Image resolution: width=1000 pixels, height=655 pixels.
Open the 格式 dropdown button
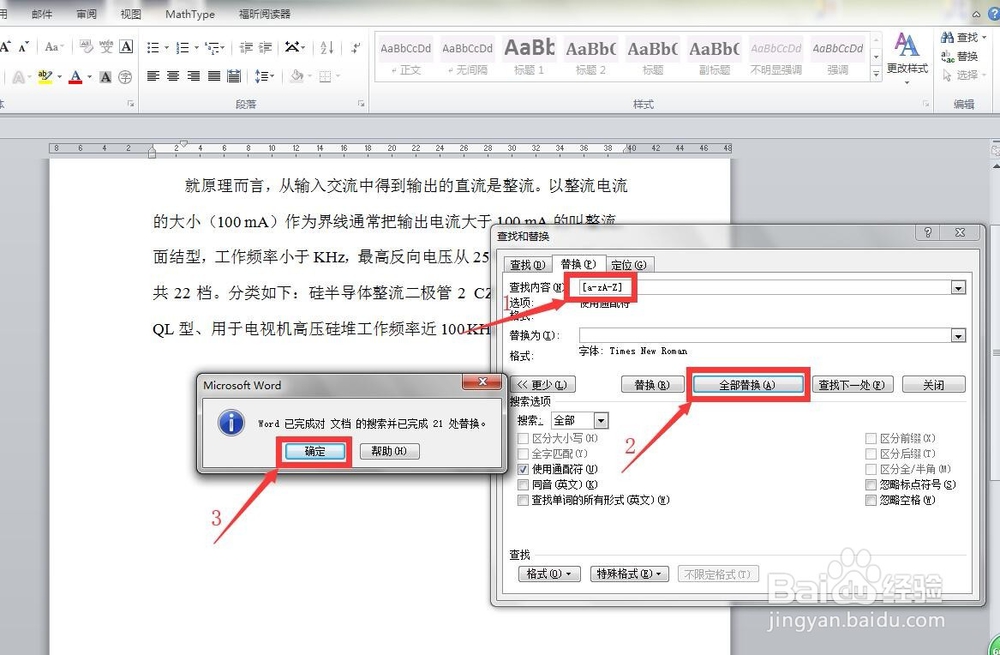549,574
